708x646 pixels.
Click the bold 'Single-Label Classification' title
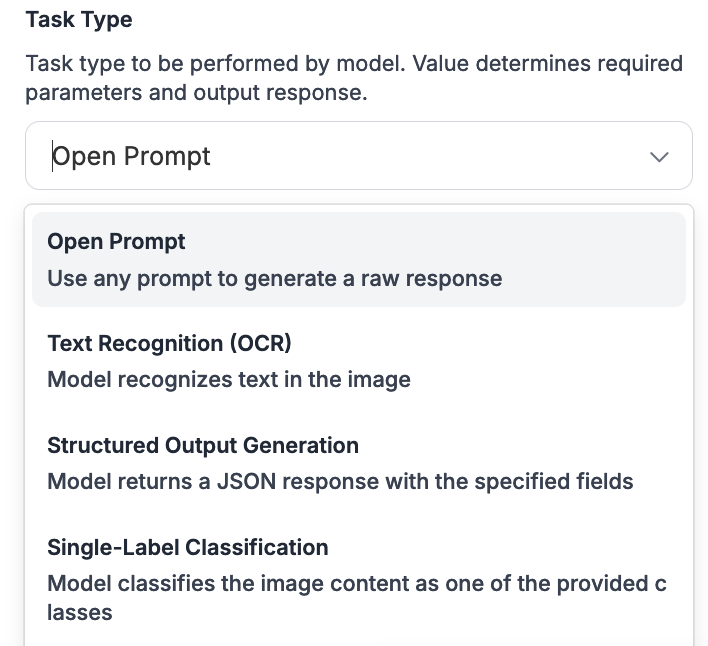click(x=187, y=547)
